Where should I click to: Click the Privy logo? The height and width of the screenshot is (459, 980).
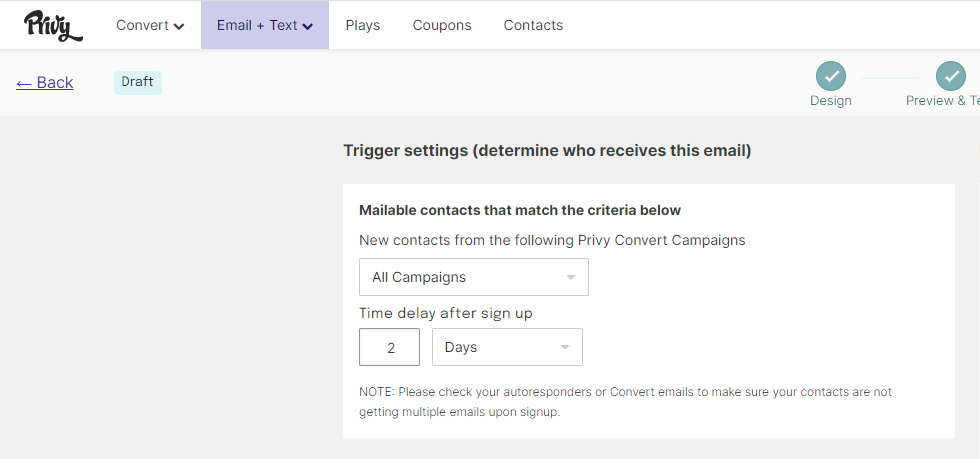[53, 25]
